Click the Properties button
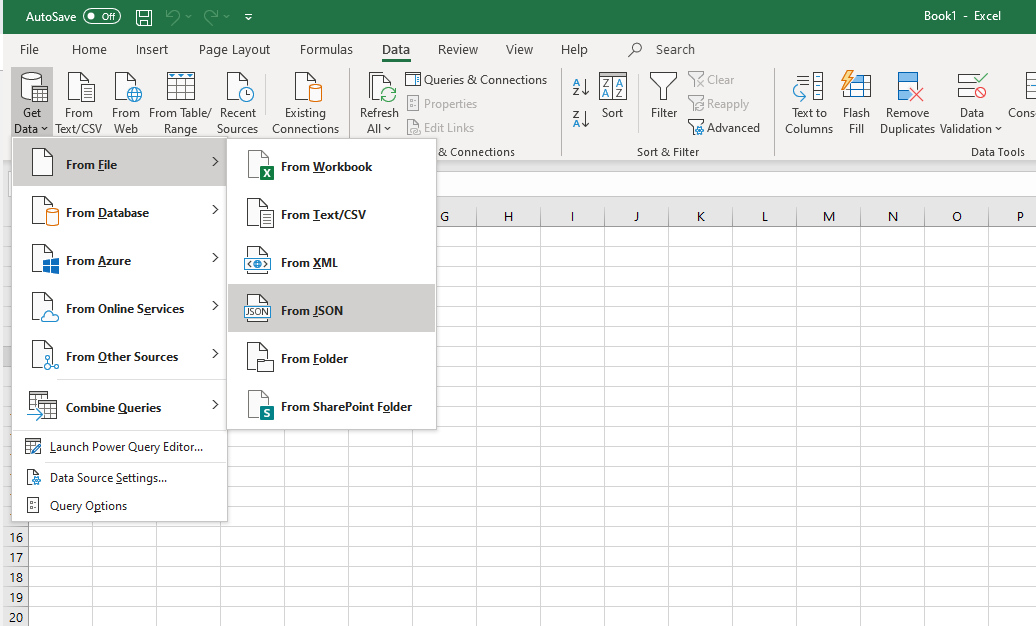 click(441, 103)
